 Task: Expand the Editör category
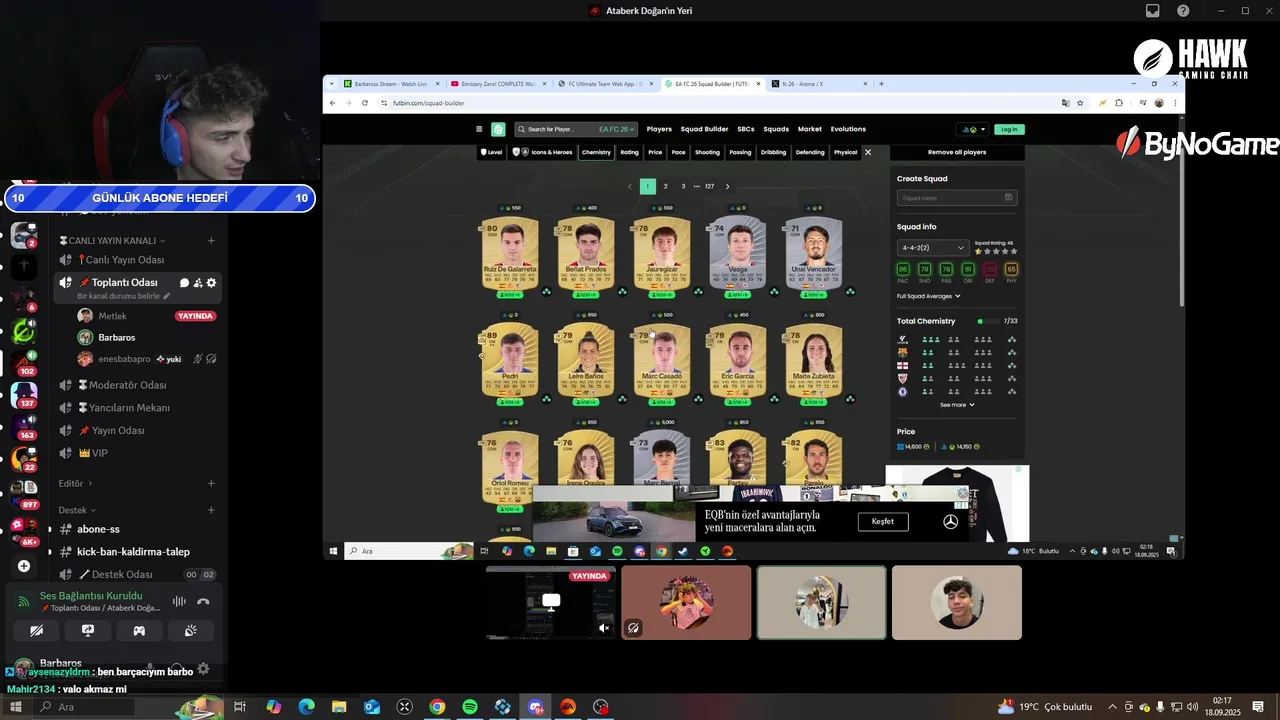point(75,483)
